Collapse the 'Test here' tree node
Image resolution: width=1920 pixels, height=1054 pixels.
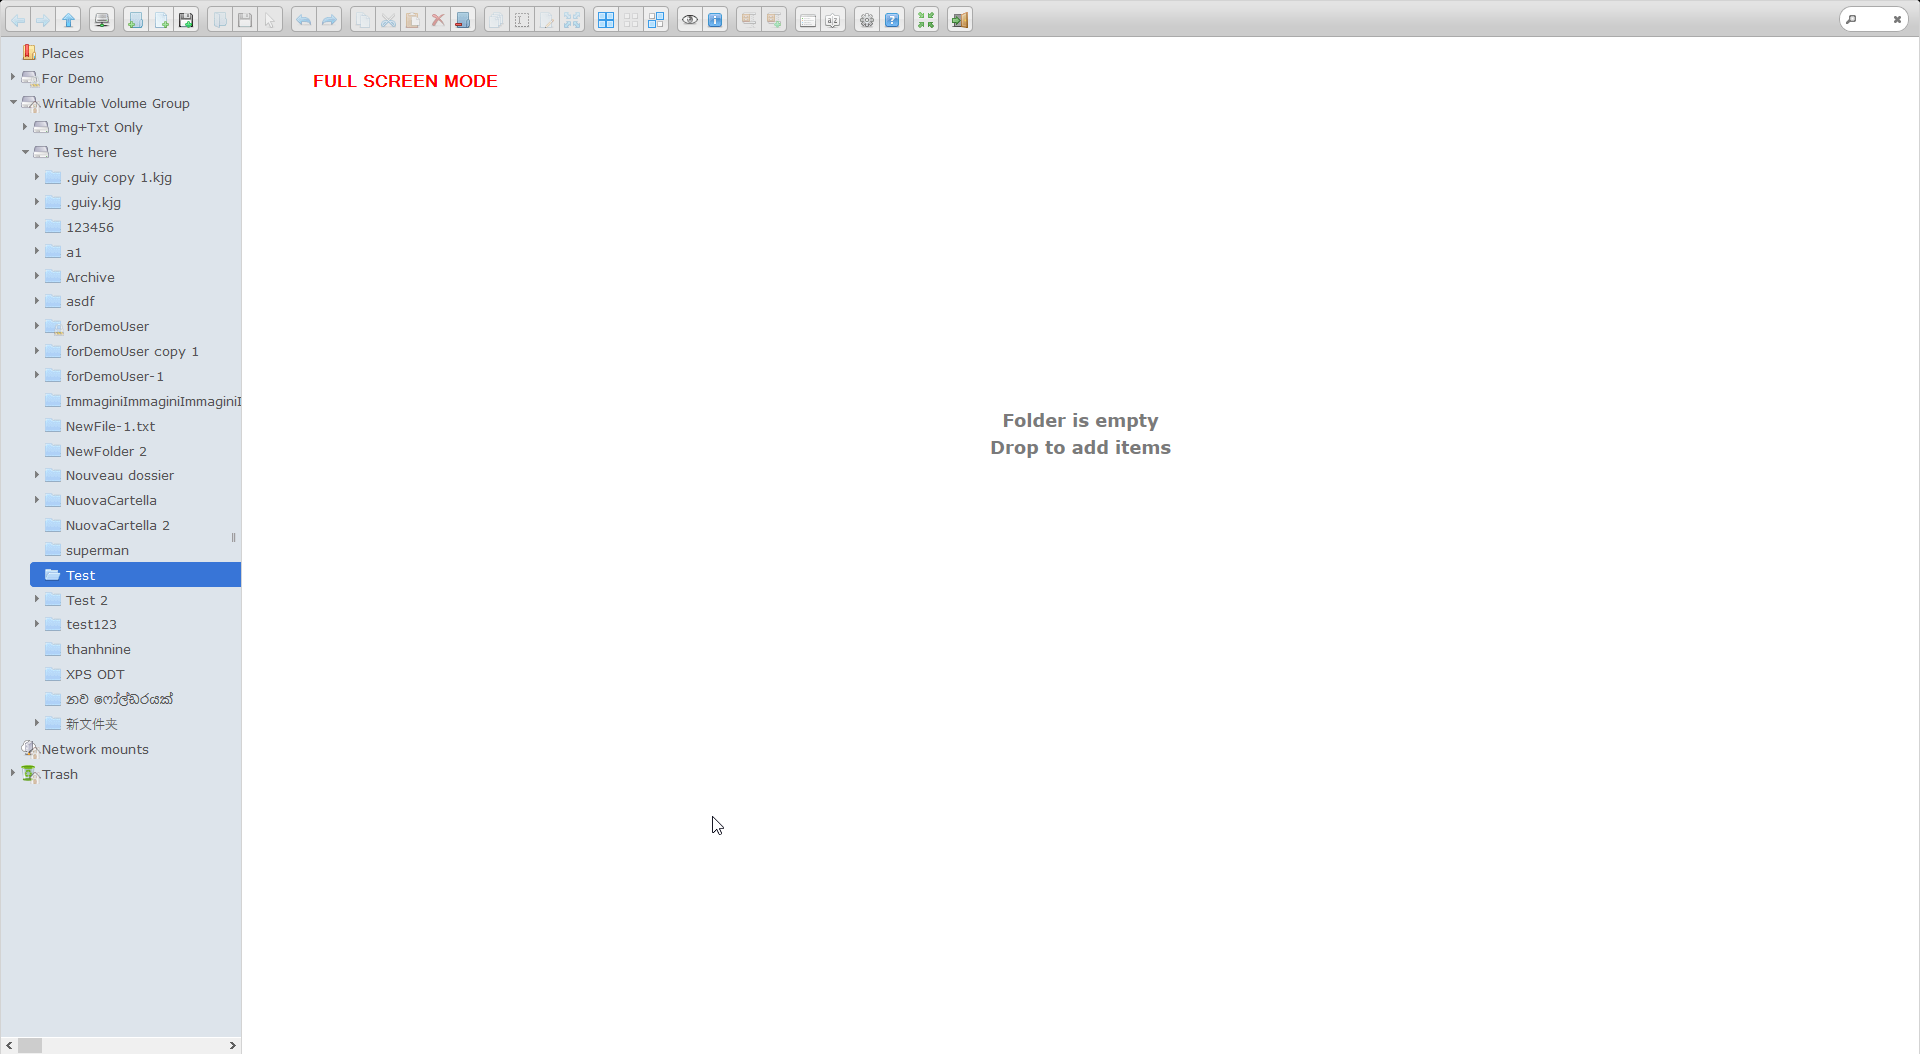click(24, 152)
